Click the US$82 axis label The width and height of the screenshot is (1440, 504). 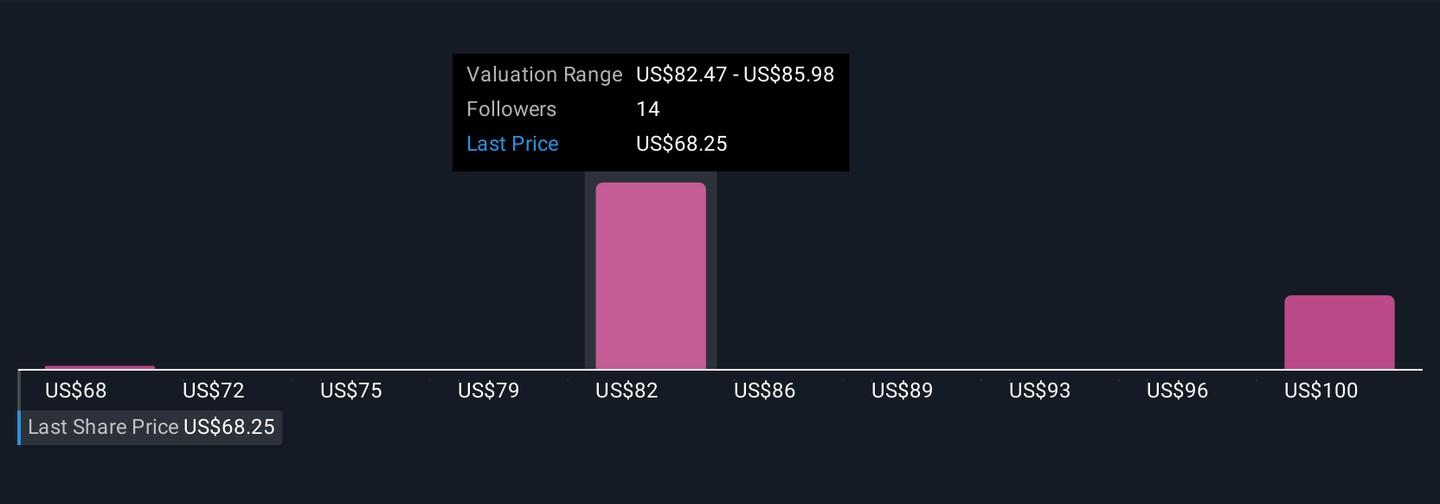click(627, 390)
